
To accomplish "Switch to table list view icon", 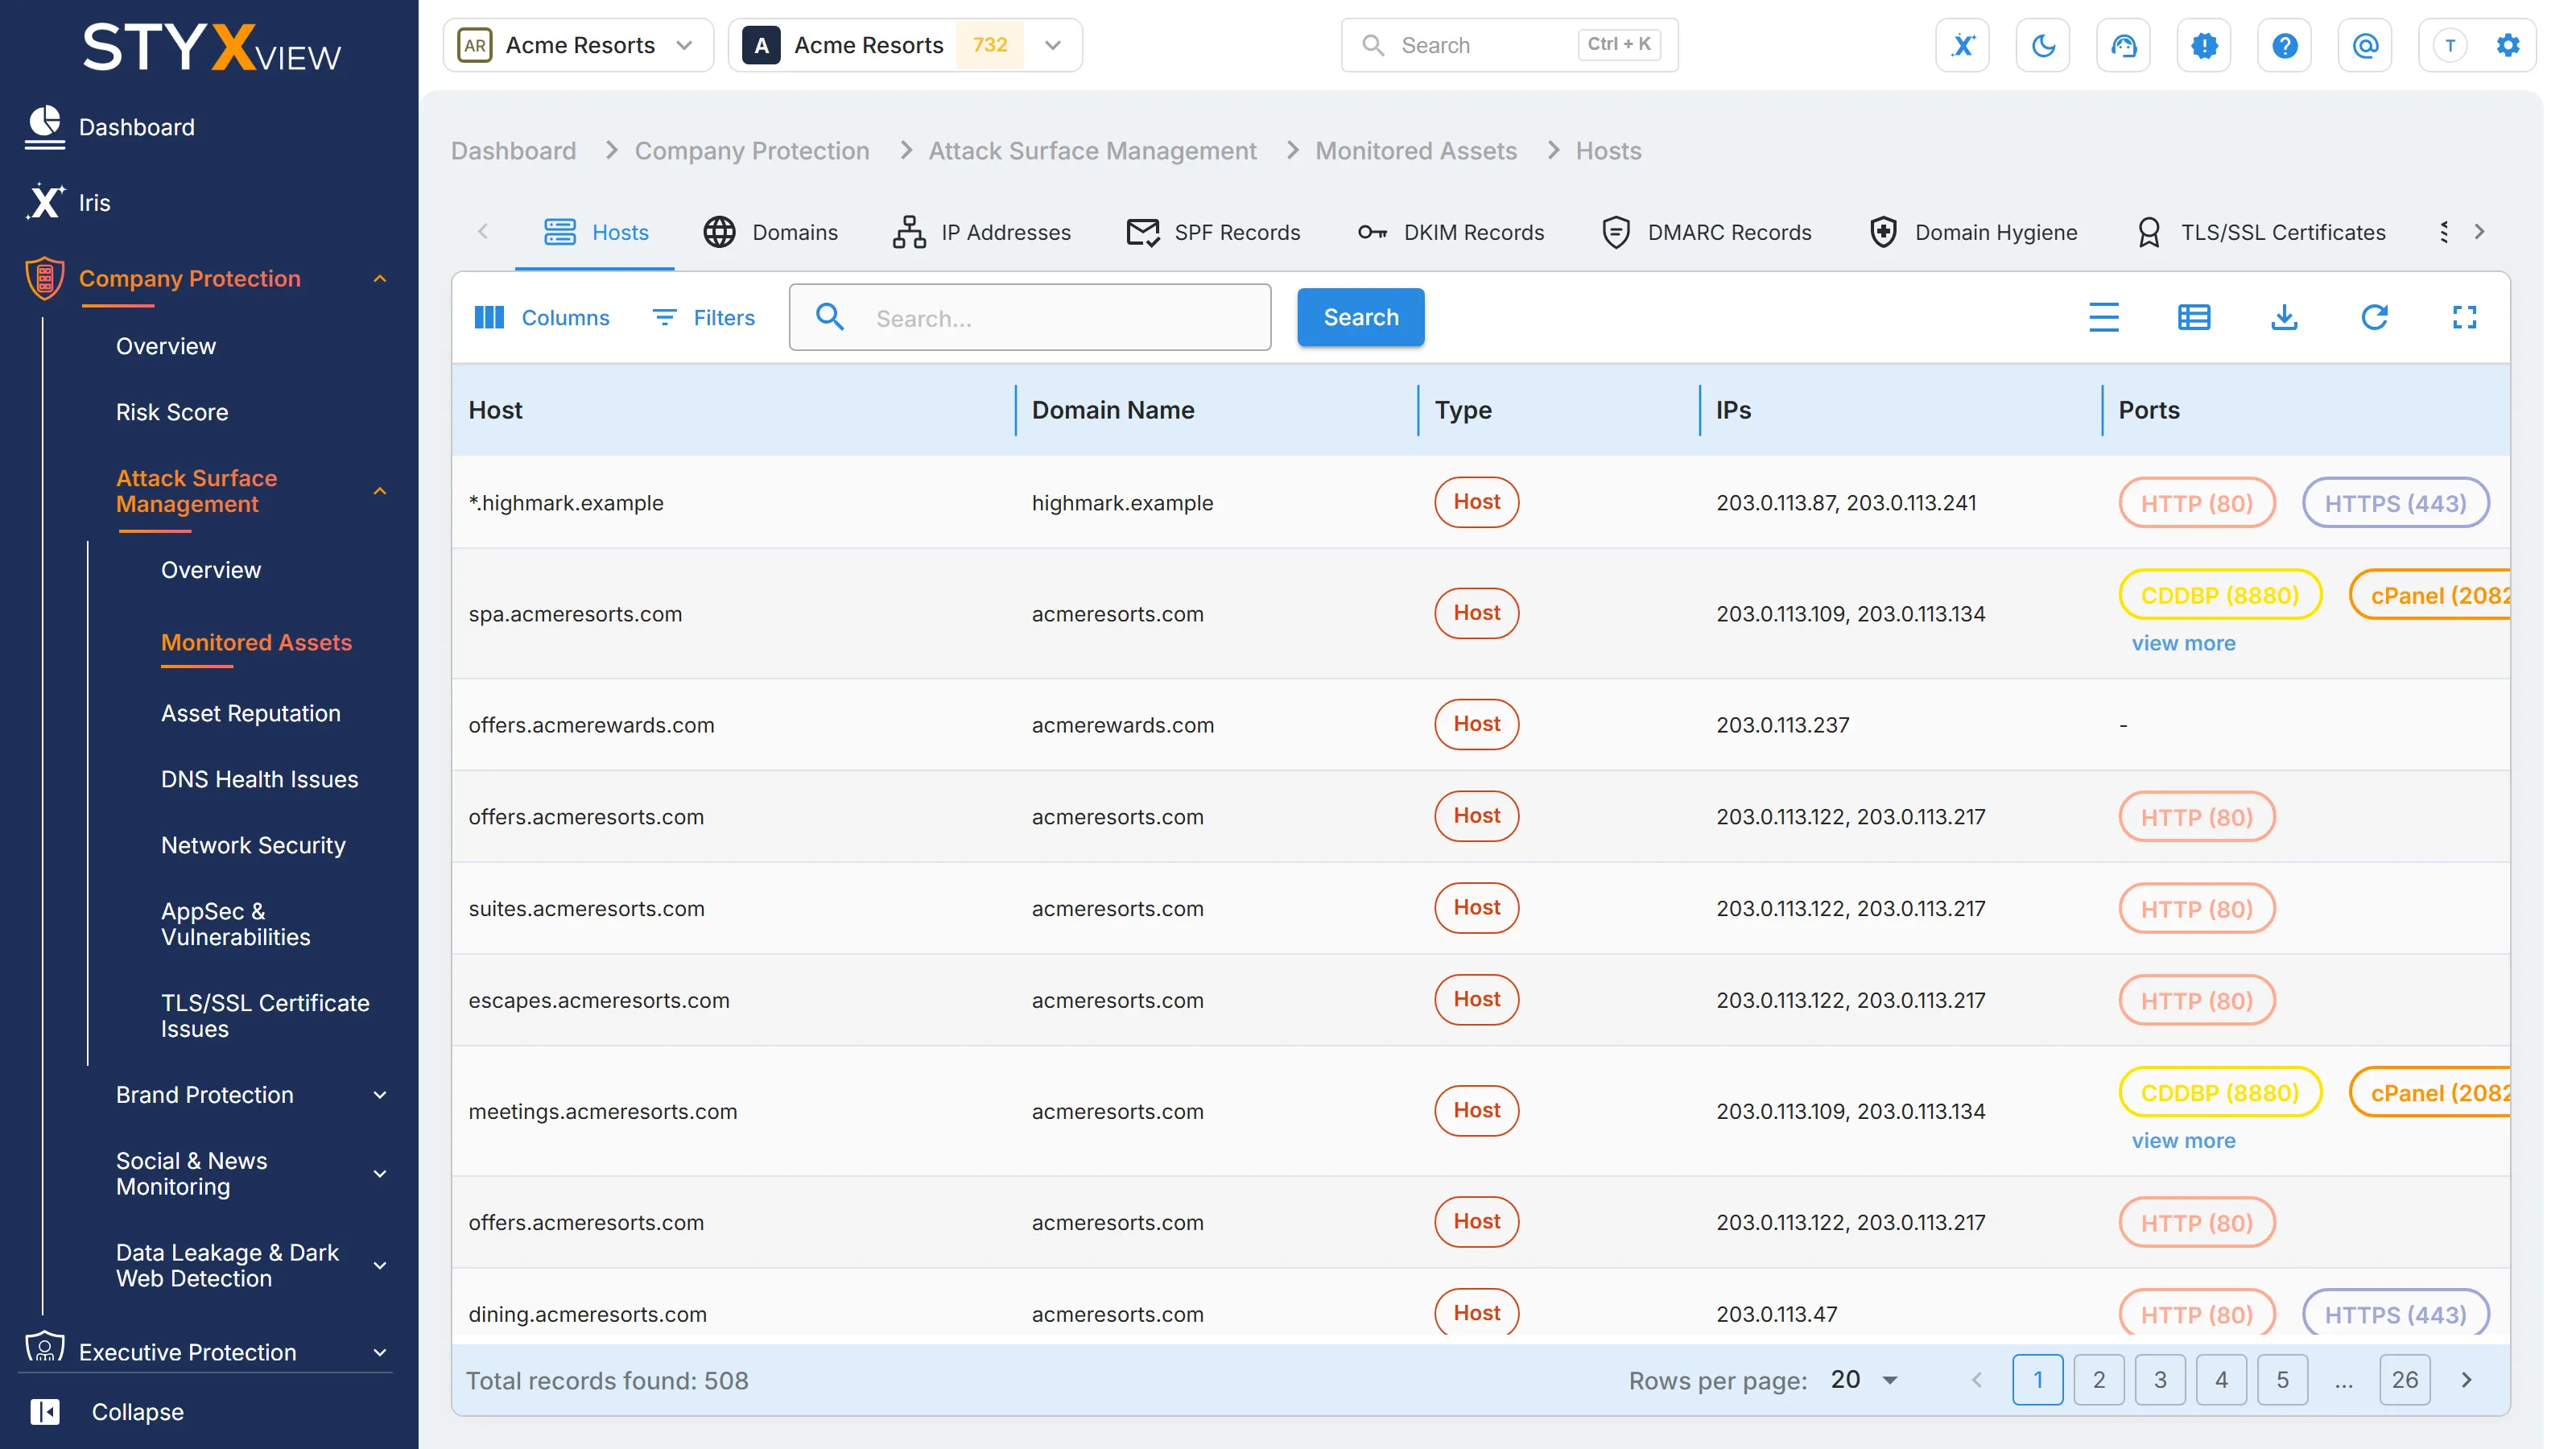I will click(x=2194, y=318).
